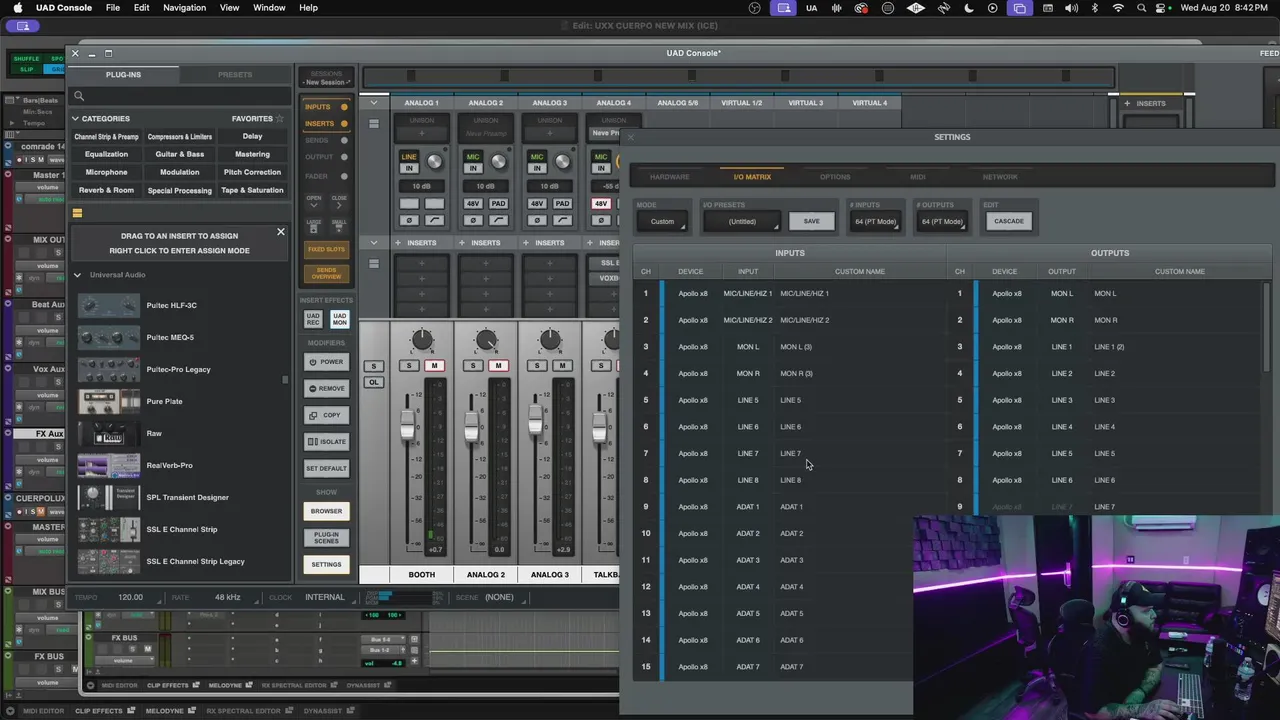Show the plug-in BROWSER
The image size is (1280, 720).
[326, 511]
